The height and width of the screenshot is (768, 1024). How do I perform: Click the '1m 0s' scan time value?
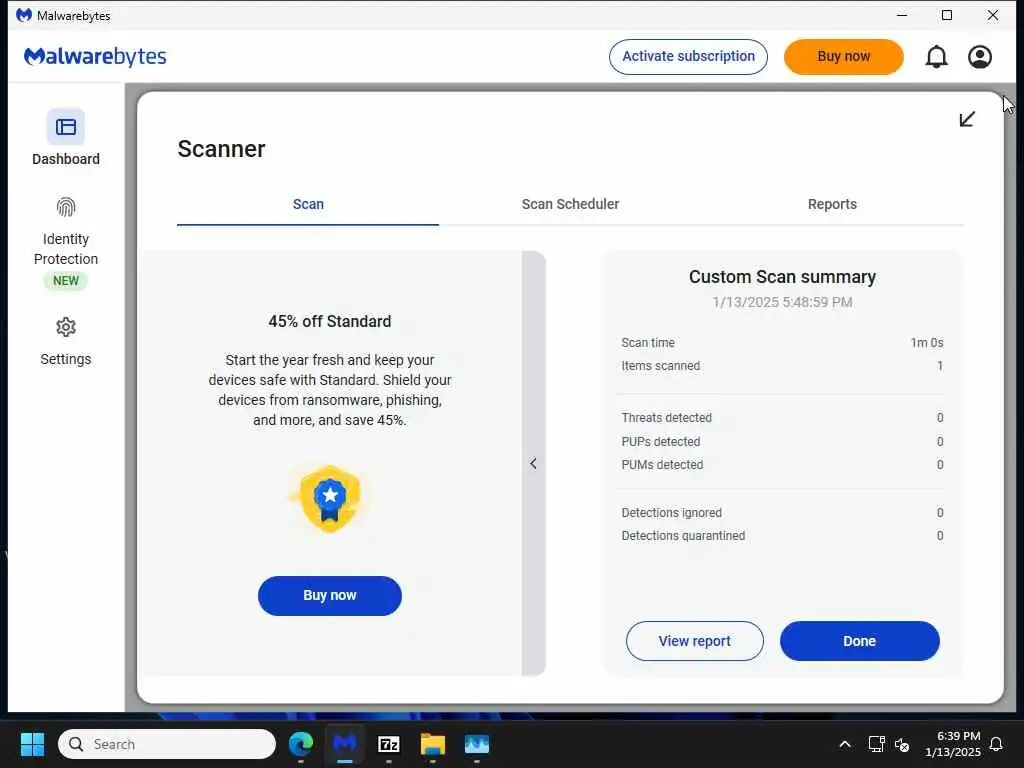[927, 343]
